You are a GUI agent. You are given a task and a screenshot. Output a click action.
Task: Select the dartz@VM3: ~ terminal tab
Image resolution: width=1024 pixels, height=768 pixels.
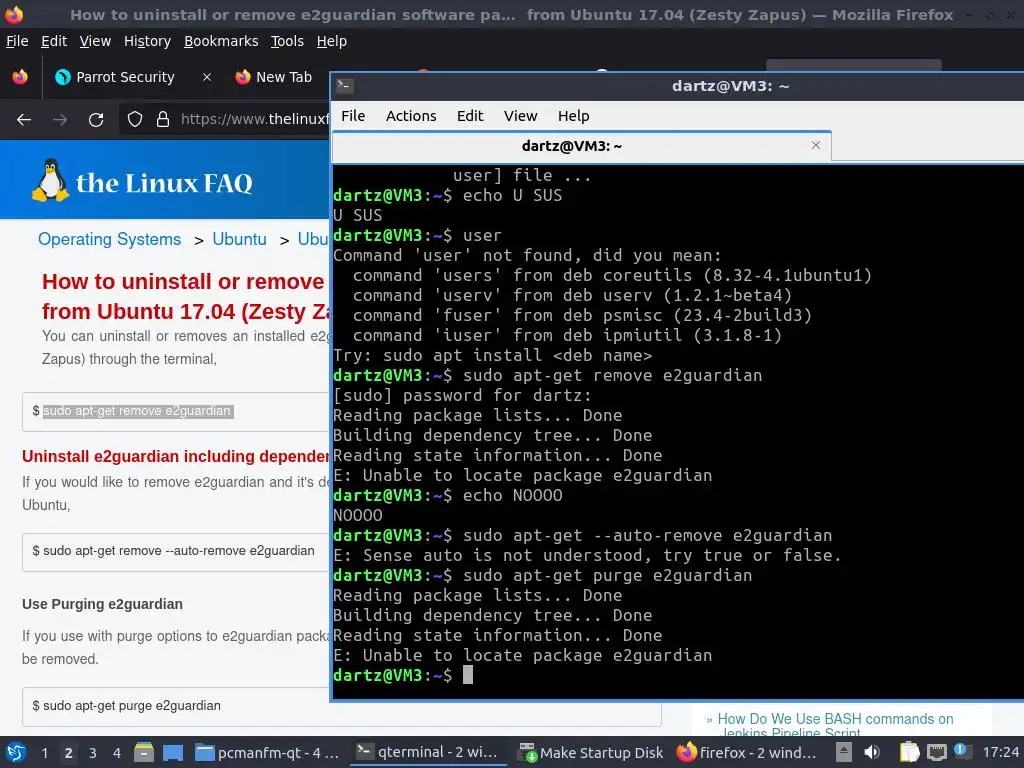pos(571,146)
